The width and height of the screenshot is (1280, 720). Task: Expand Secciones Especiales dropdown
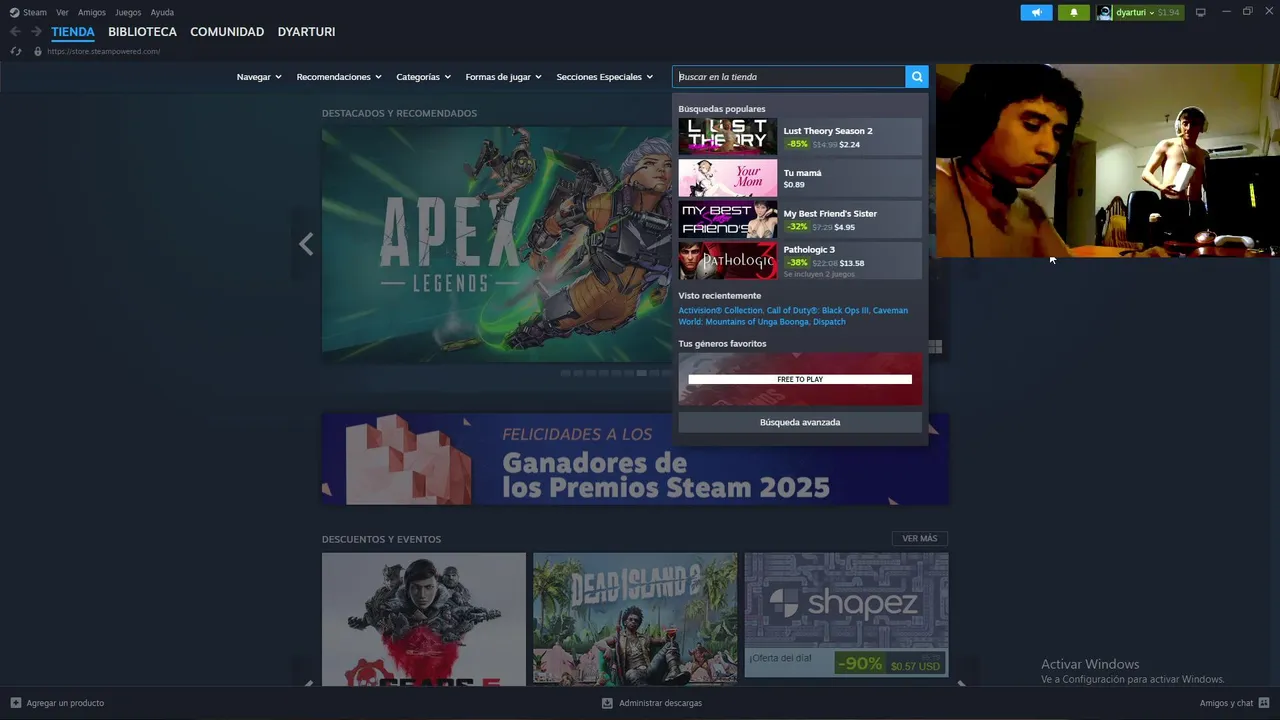point(604,77)
